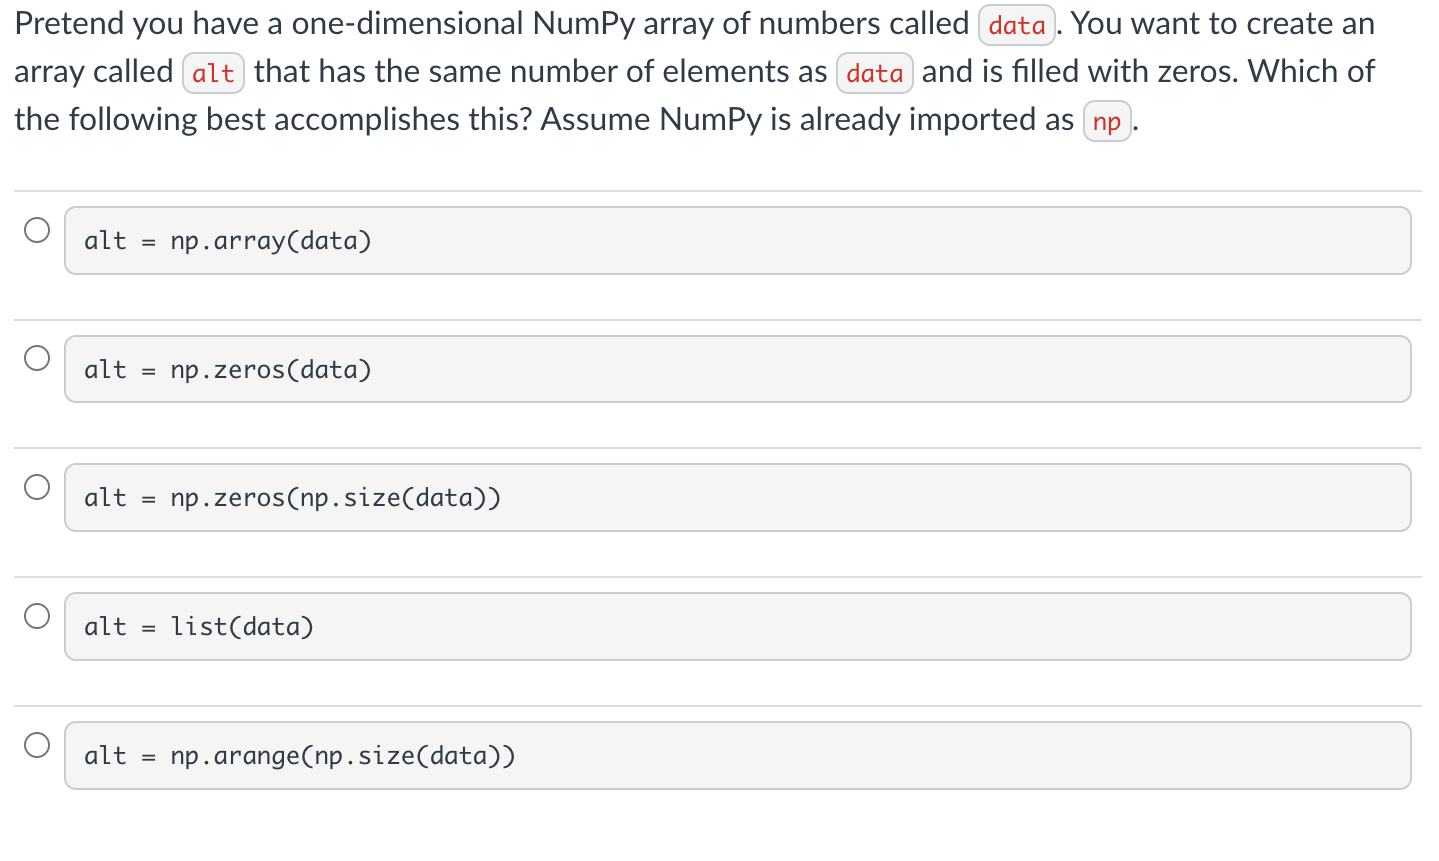Click the code box with np.arange(np.size(data))
The width and height of the screenshot is (1439, 861).
coord(737,755)
